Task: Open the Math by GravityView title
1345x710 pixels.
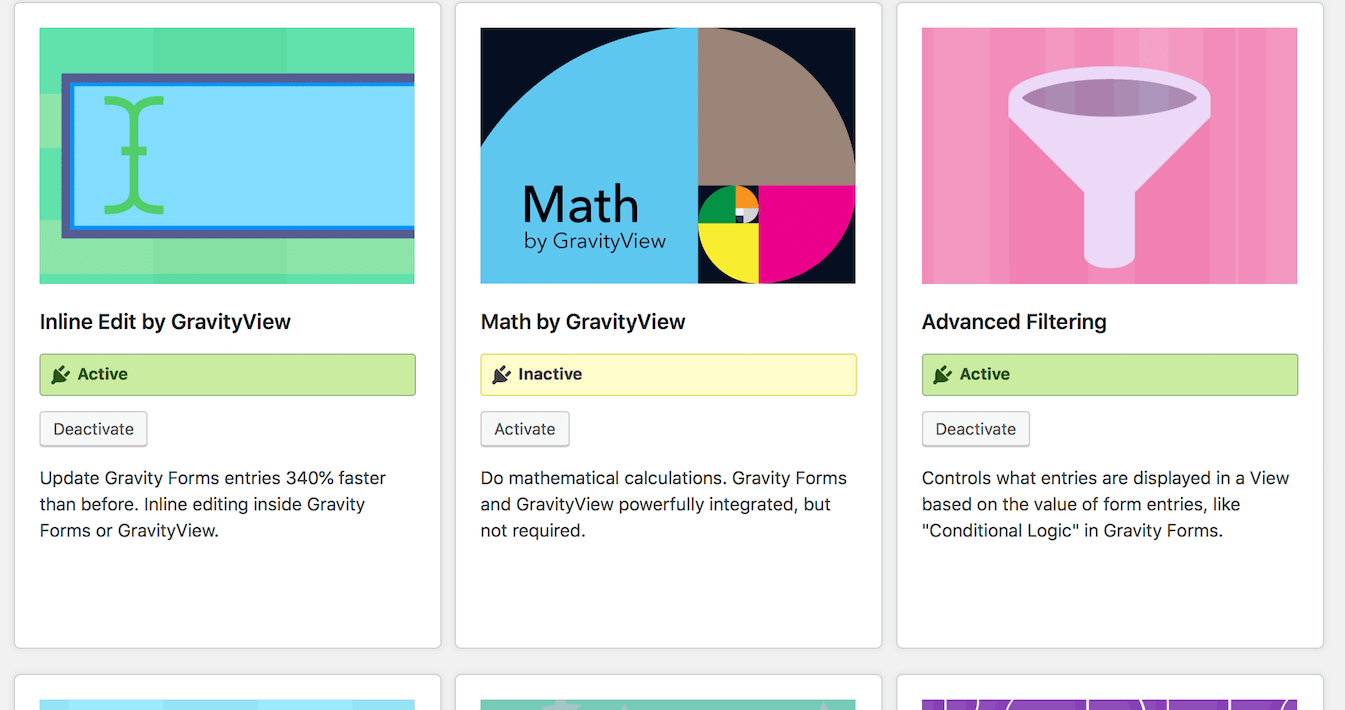Action: (583, 322)
